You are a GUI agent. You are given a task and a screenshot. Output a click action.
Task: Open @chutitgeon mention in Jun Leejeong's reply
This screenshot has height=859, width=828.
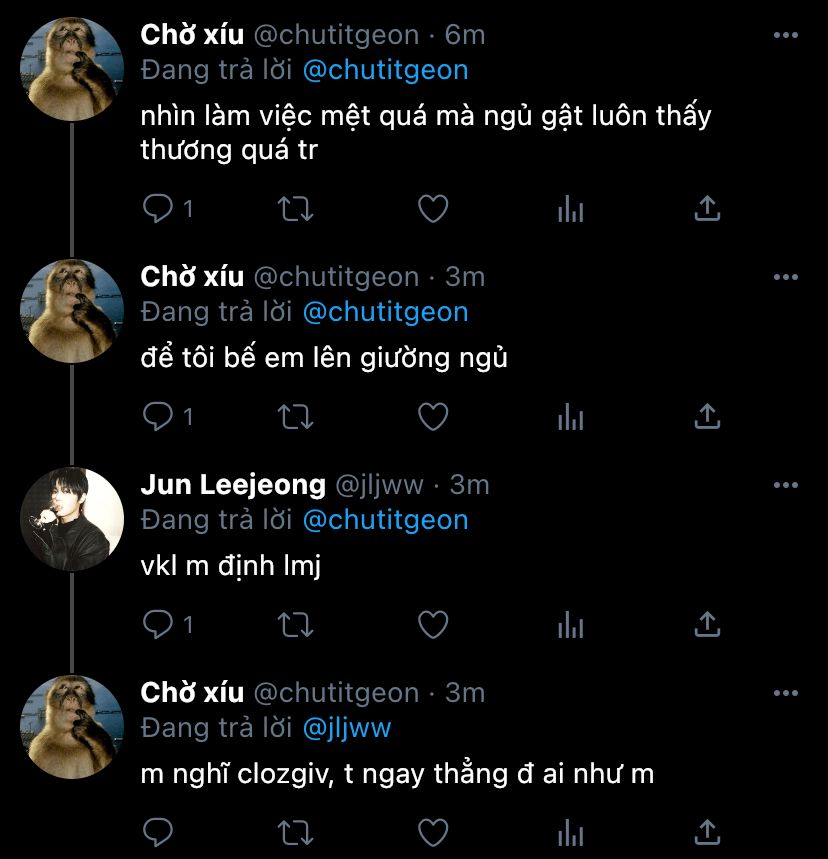coord(386,520)
